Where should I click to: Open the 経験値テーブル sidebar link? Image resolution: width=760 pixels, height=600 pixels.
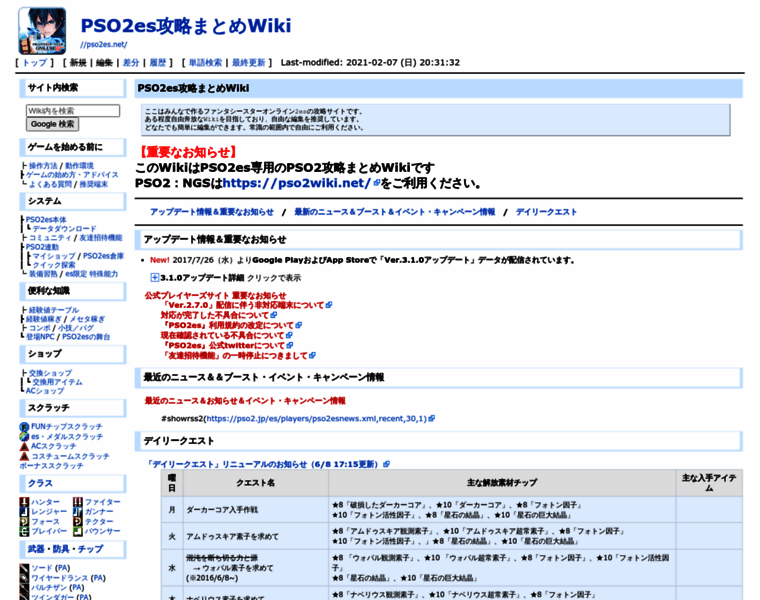click(54, 310)
